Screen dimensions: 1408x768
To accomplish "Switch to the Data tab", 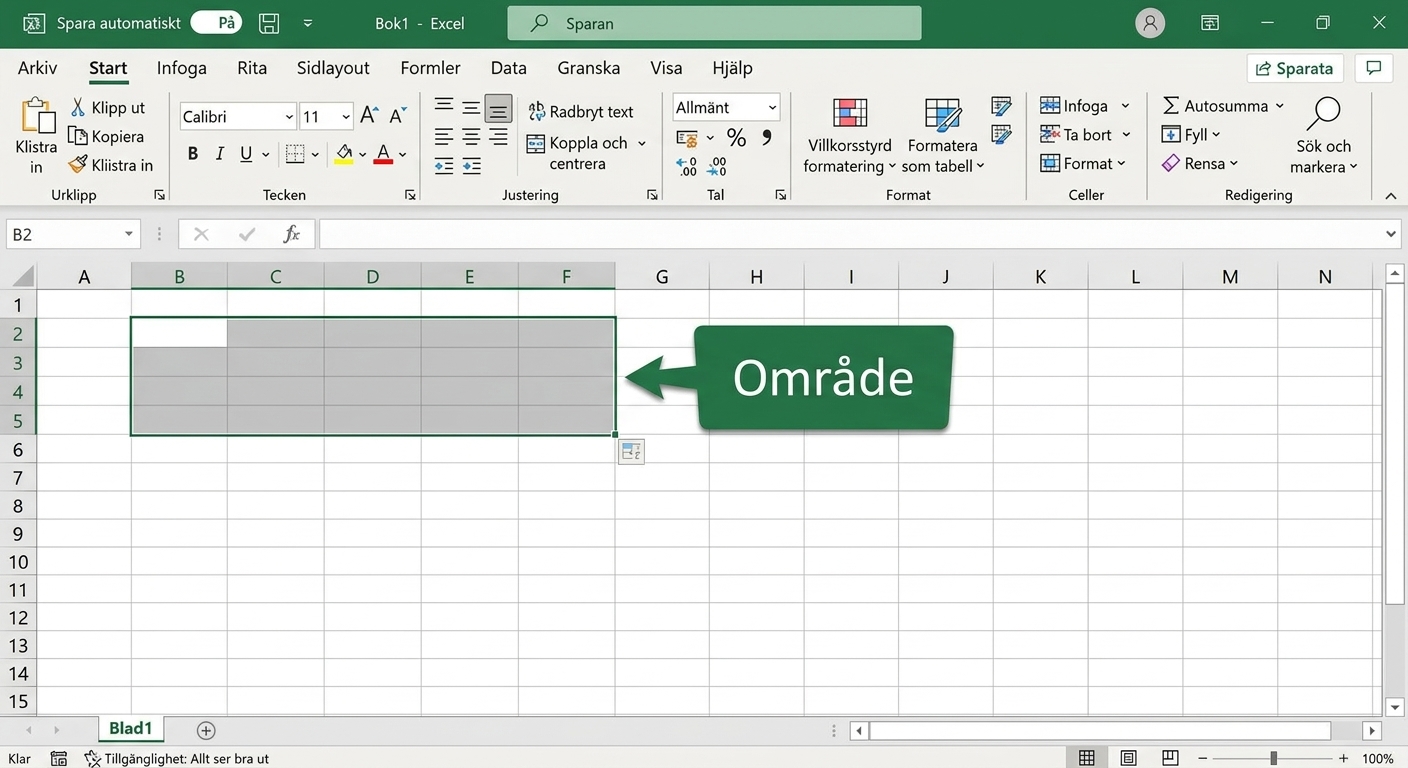I will [x=508, y=68].
